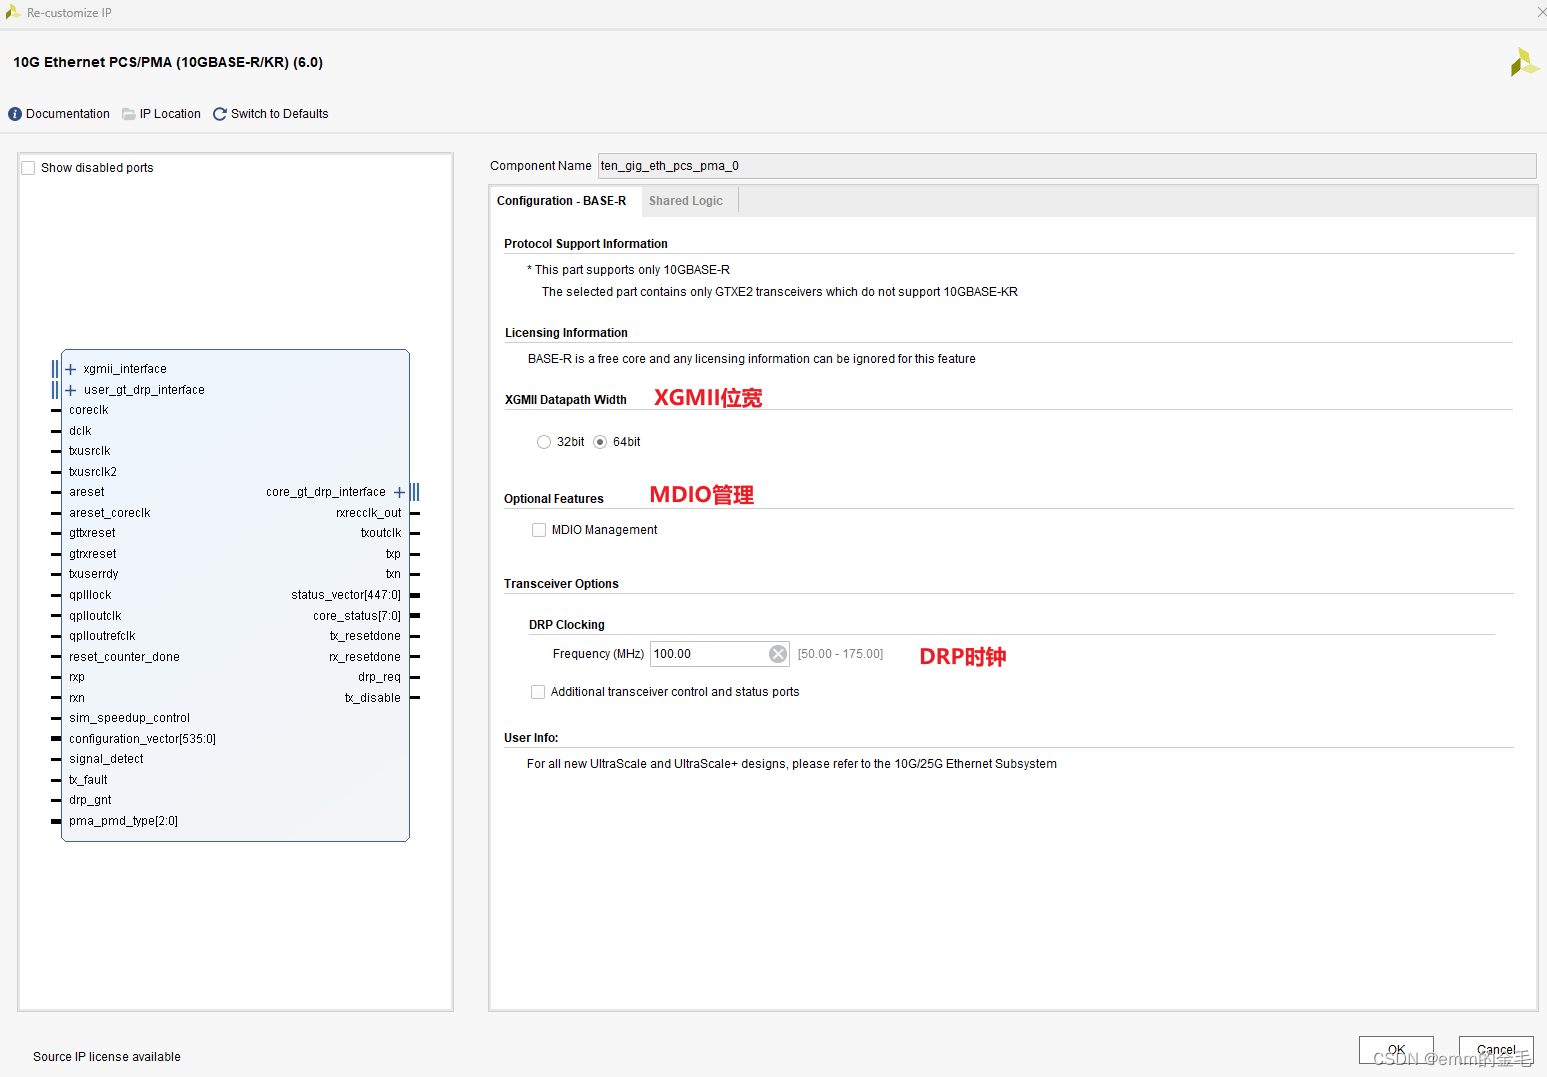Expand the xgmii_interface port group

(71, 369)
